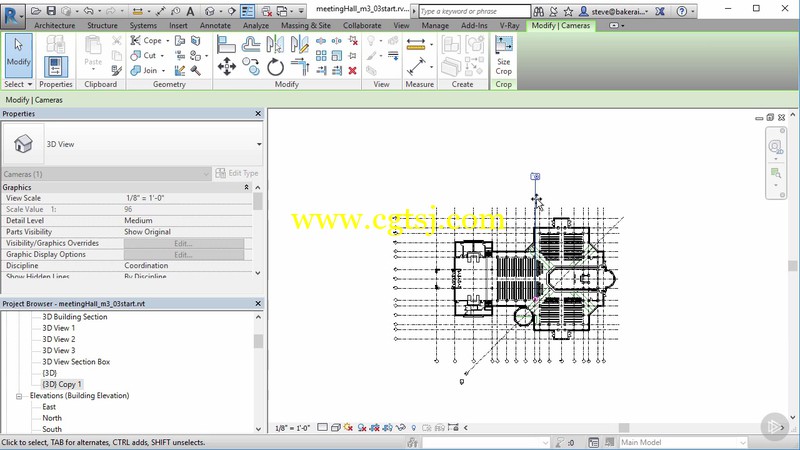Switch to the Massing & Site tab
This screenshot has width=800, height=450.
pos(306,25)
